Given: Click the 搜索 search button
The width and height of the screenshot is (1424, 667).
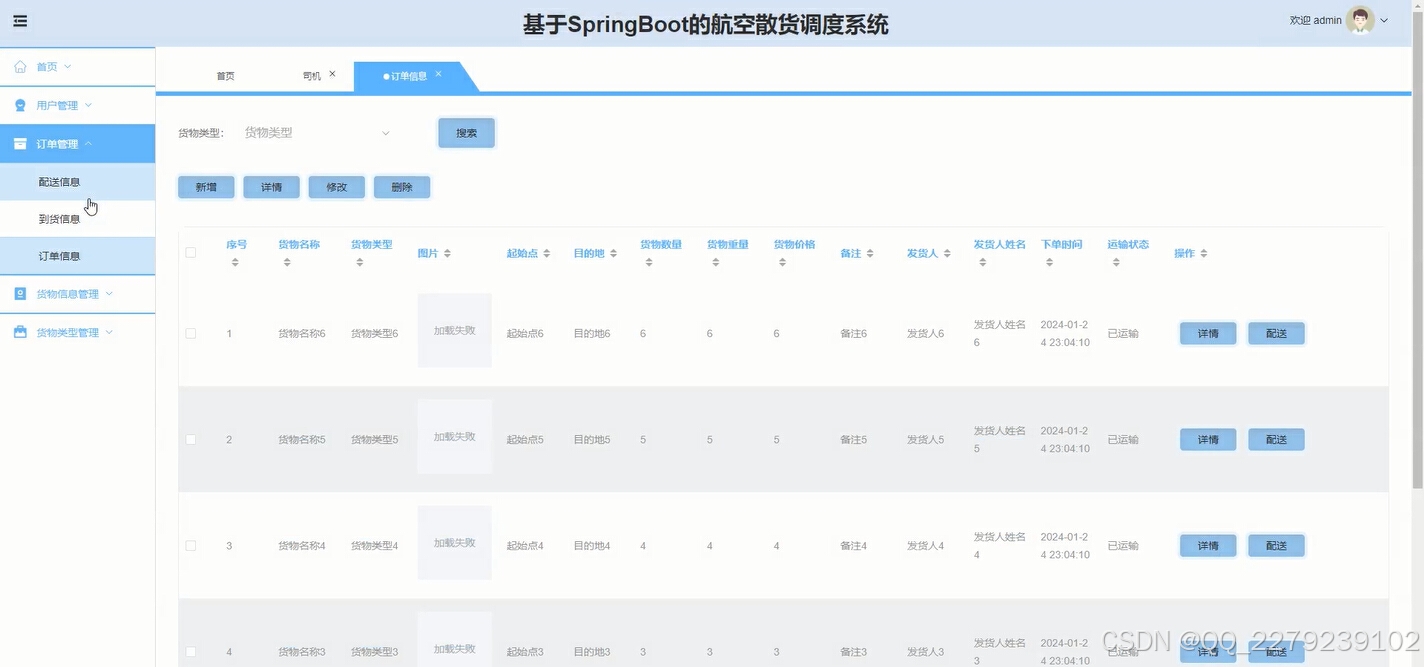Looking at the screenshot, I should [x=465, y=132].
